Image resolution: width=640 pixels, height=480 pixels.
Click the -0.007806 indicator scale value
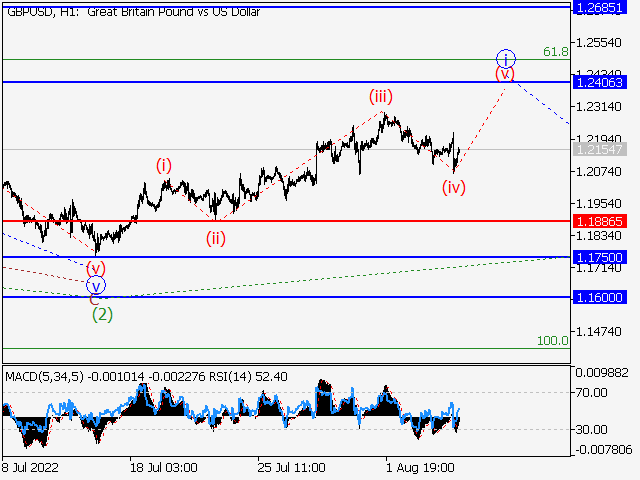tap(604, 450)
